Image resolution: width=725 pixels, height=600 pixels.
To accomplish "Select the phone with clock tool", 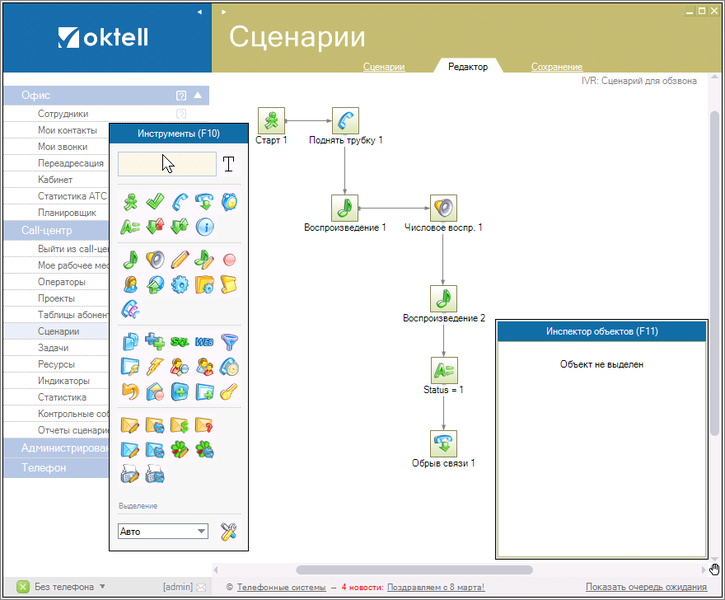I will (x=229, y=367).
